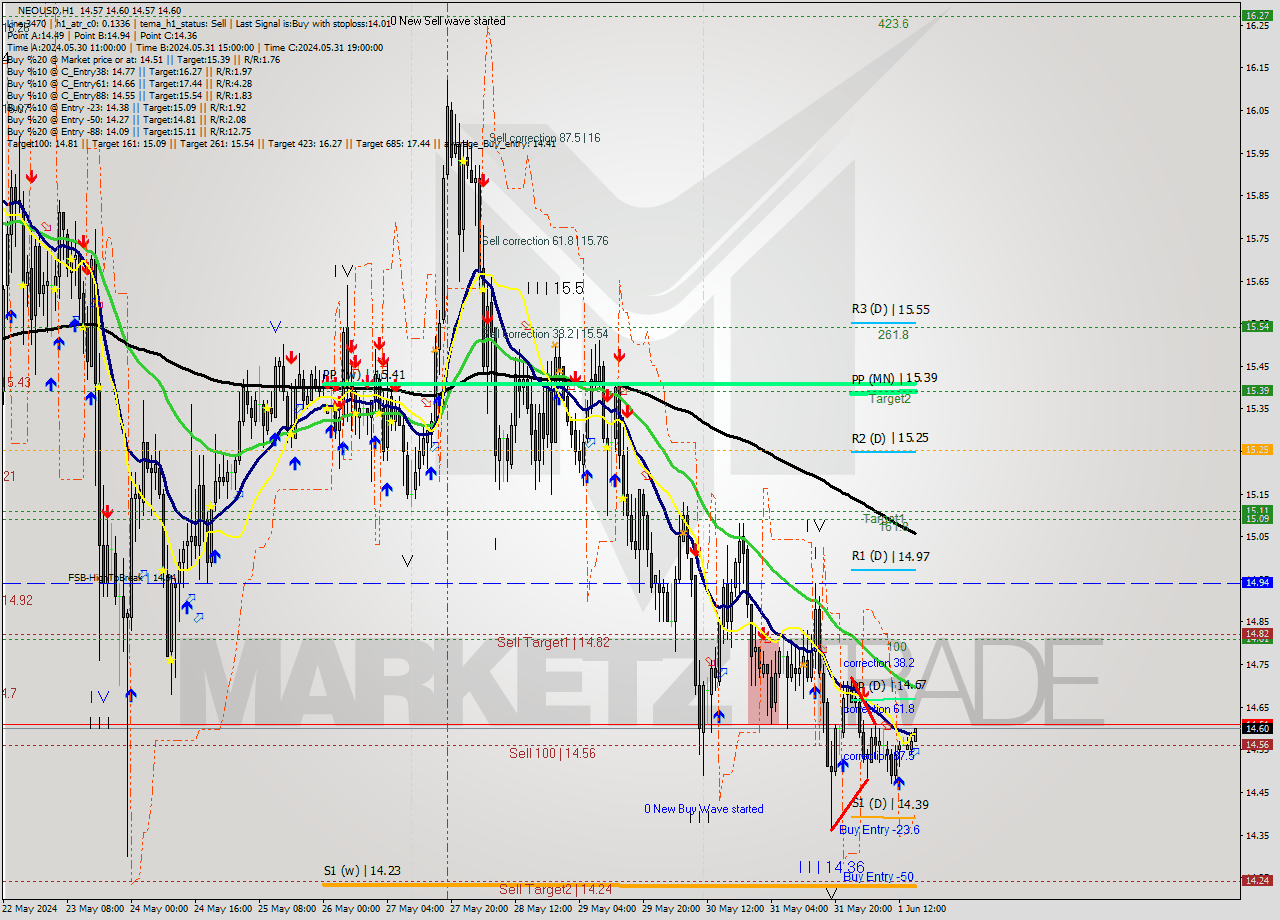Click the 'I I I 15.5' wave label
The height and width of the screenshot is (920, 1280).
tap(555, 288)
